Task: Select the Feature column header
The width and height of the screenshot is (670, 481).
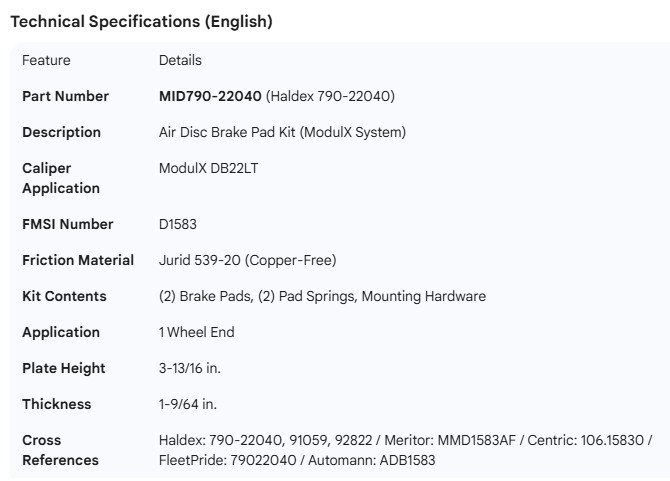Action: pos(46,60)
